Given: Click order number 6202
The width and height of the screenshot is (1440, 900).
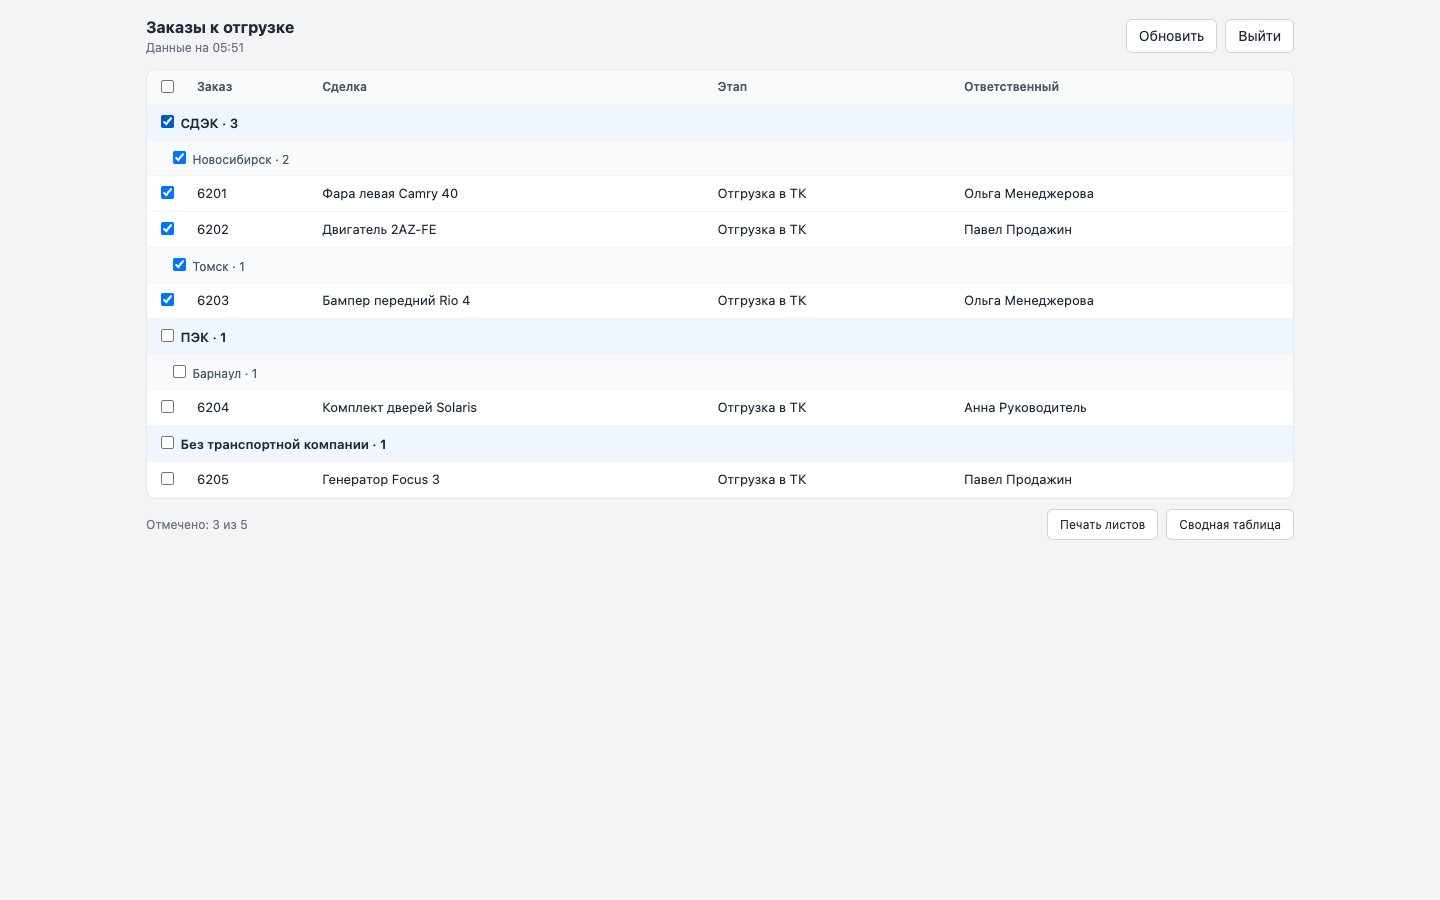Looking at the screenshot, I should (213, 230).
